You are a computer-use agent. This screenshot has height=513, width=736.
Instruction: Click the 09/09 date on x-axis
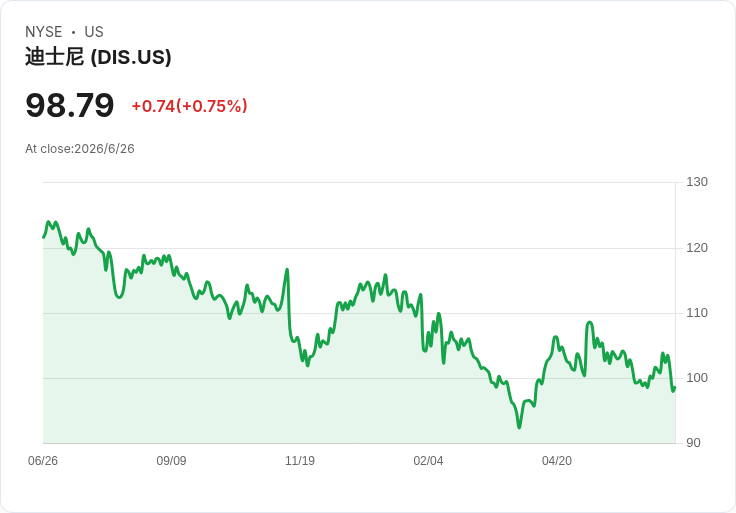pyautogui.click(x=171, y=461)
